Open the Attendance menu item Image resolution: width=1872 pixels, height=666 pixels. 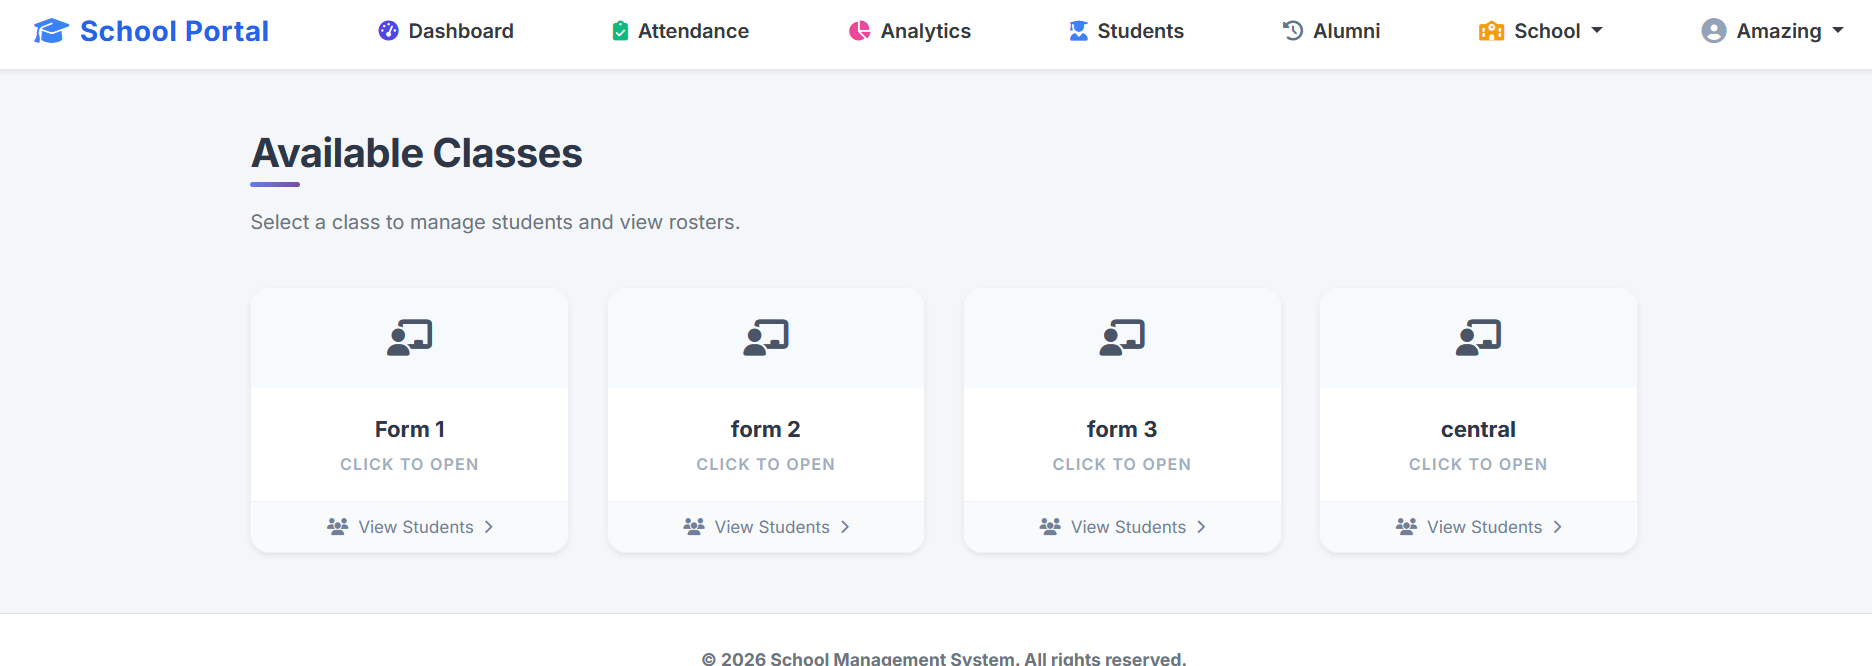click(680, 31)
